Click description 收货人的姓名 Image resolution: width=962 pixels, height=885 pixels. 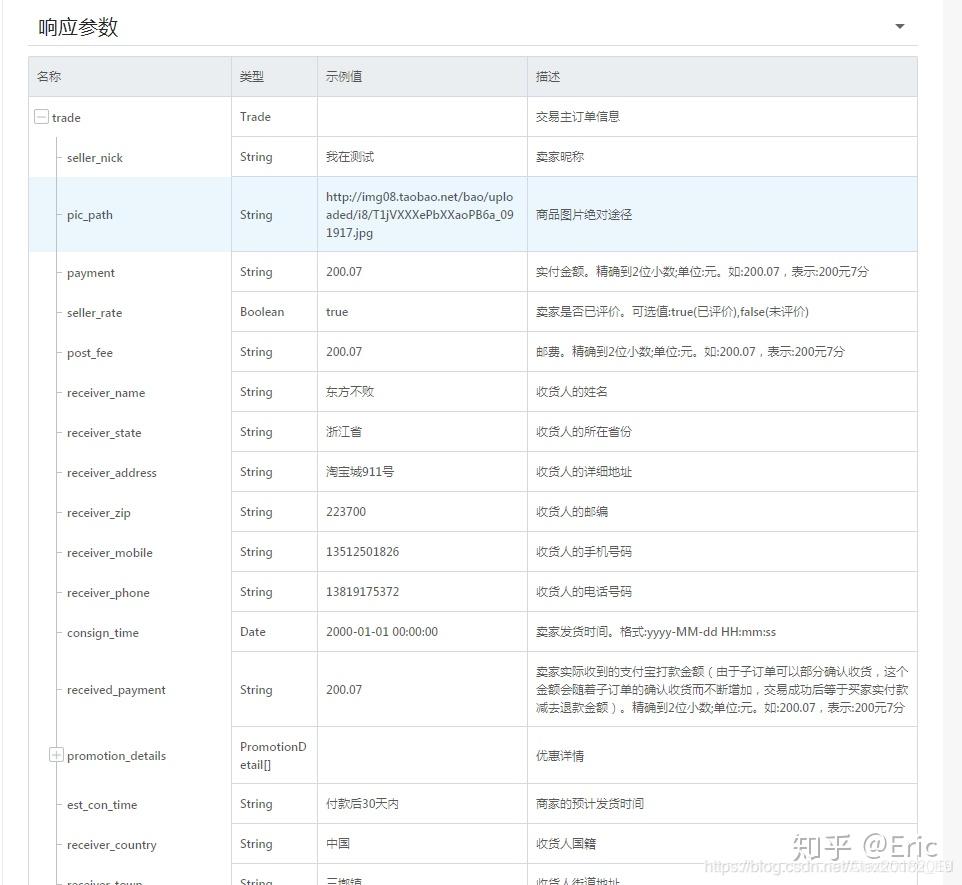(571, 392)
